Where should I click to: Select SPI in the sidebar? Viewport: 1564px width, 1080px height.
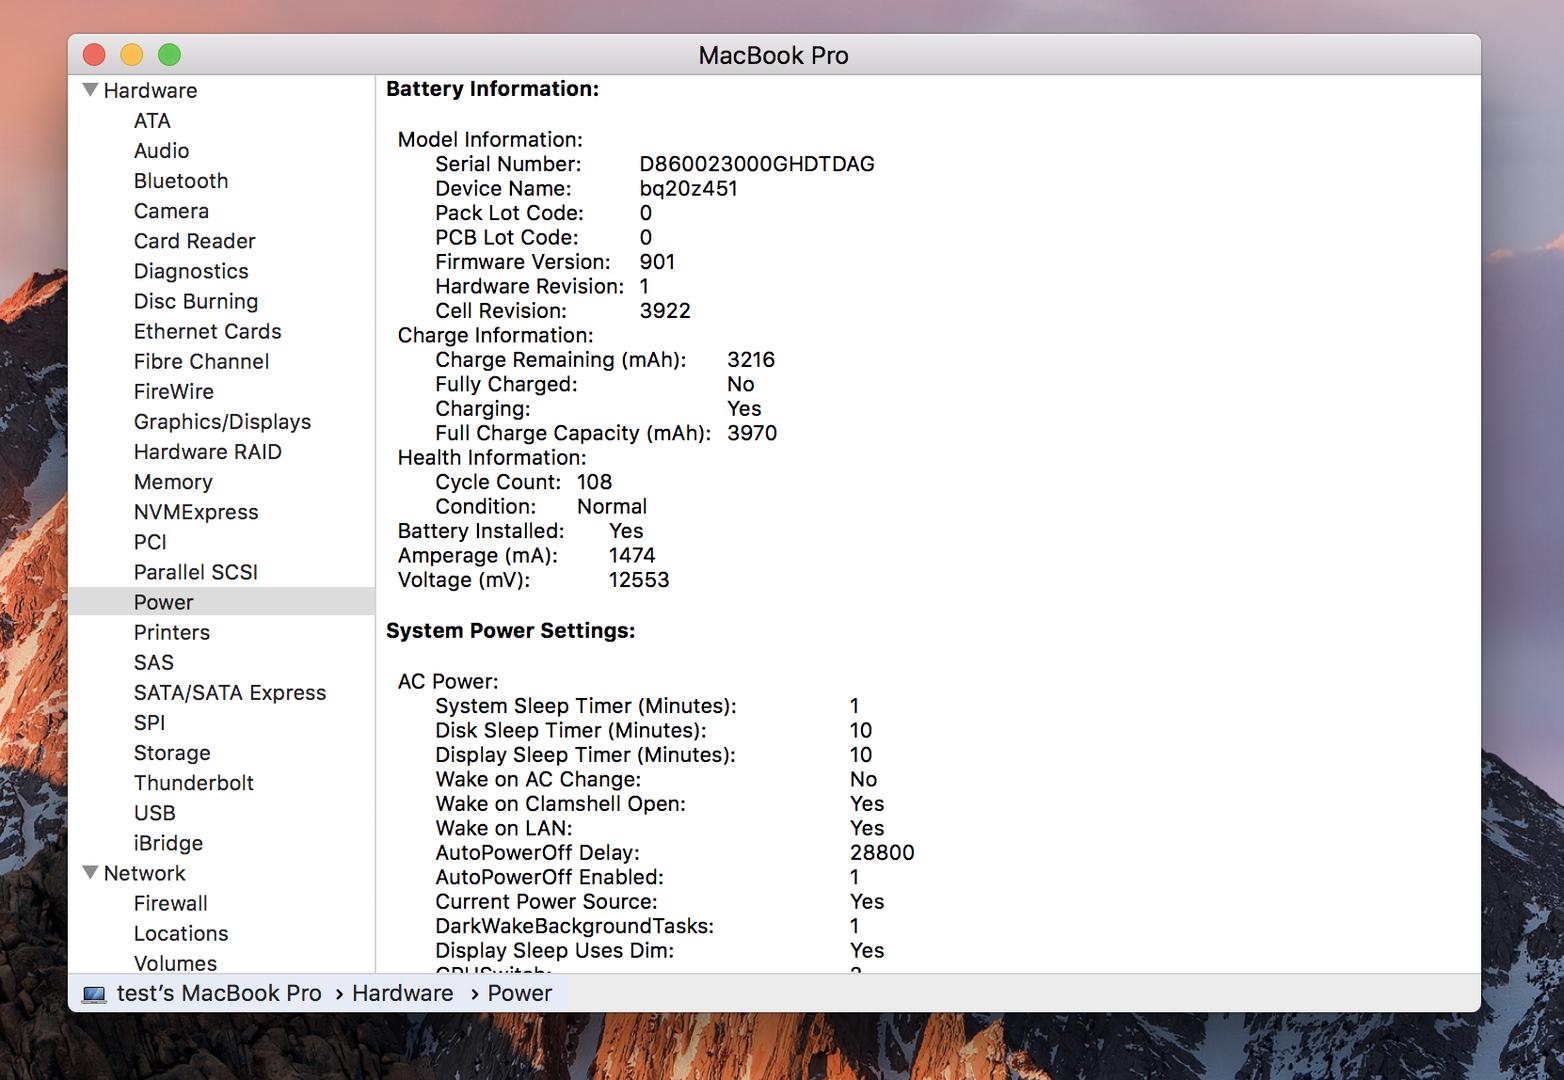[x=149, y=722]
